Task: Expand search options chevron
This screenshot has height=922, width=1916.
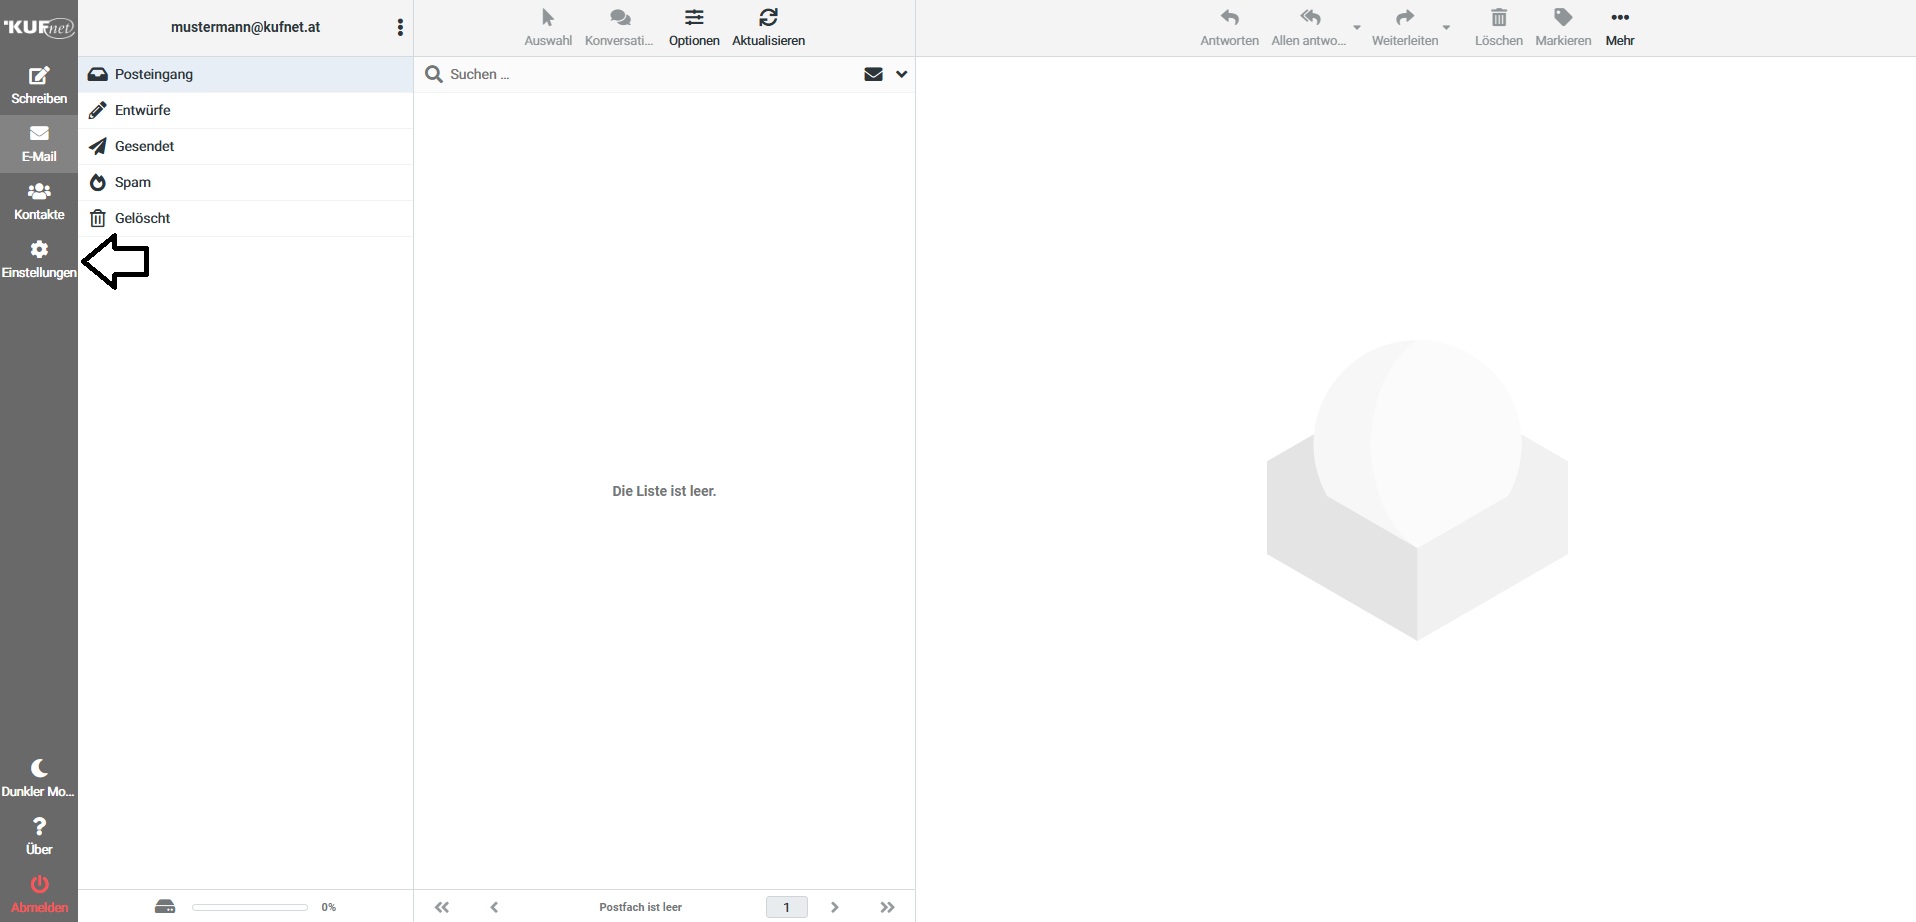Action: point(901,74)
